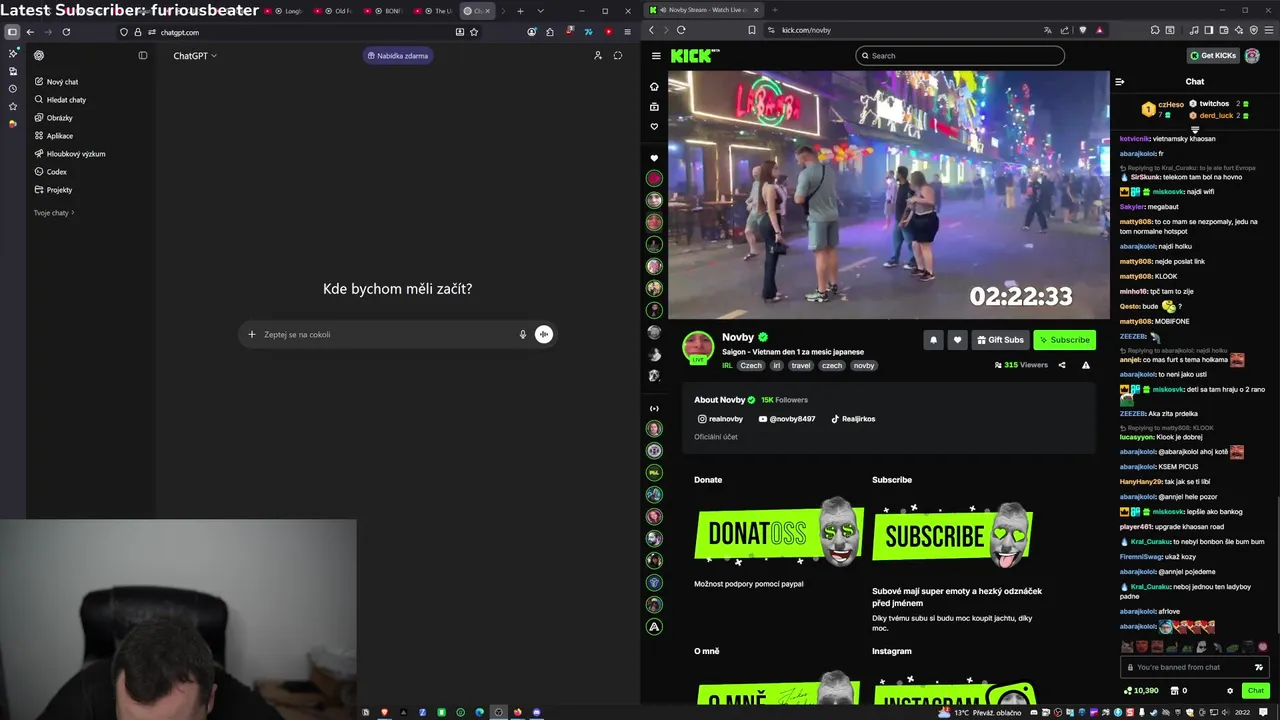The height and width of the screenshot is (720, 1280).
Task: Click the Get KICKs button
Action: pyautogui.click(x=1212, y=56)
